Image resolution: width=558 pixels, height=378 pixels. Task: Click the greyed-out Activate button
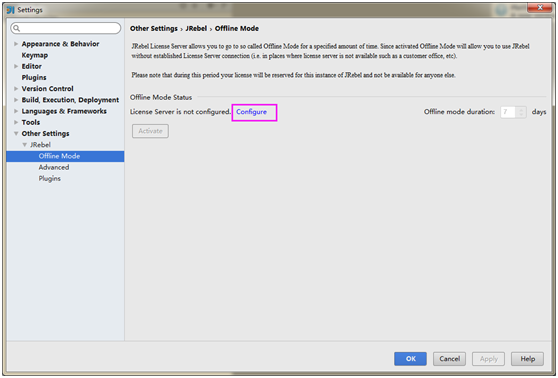150,131
